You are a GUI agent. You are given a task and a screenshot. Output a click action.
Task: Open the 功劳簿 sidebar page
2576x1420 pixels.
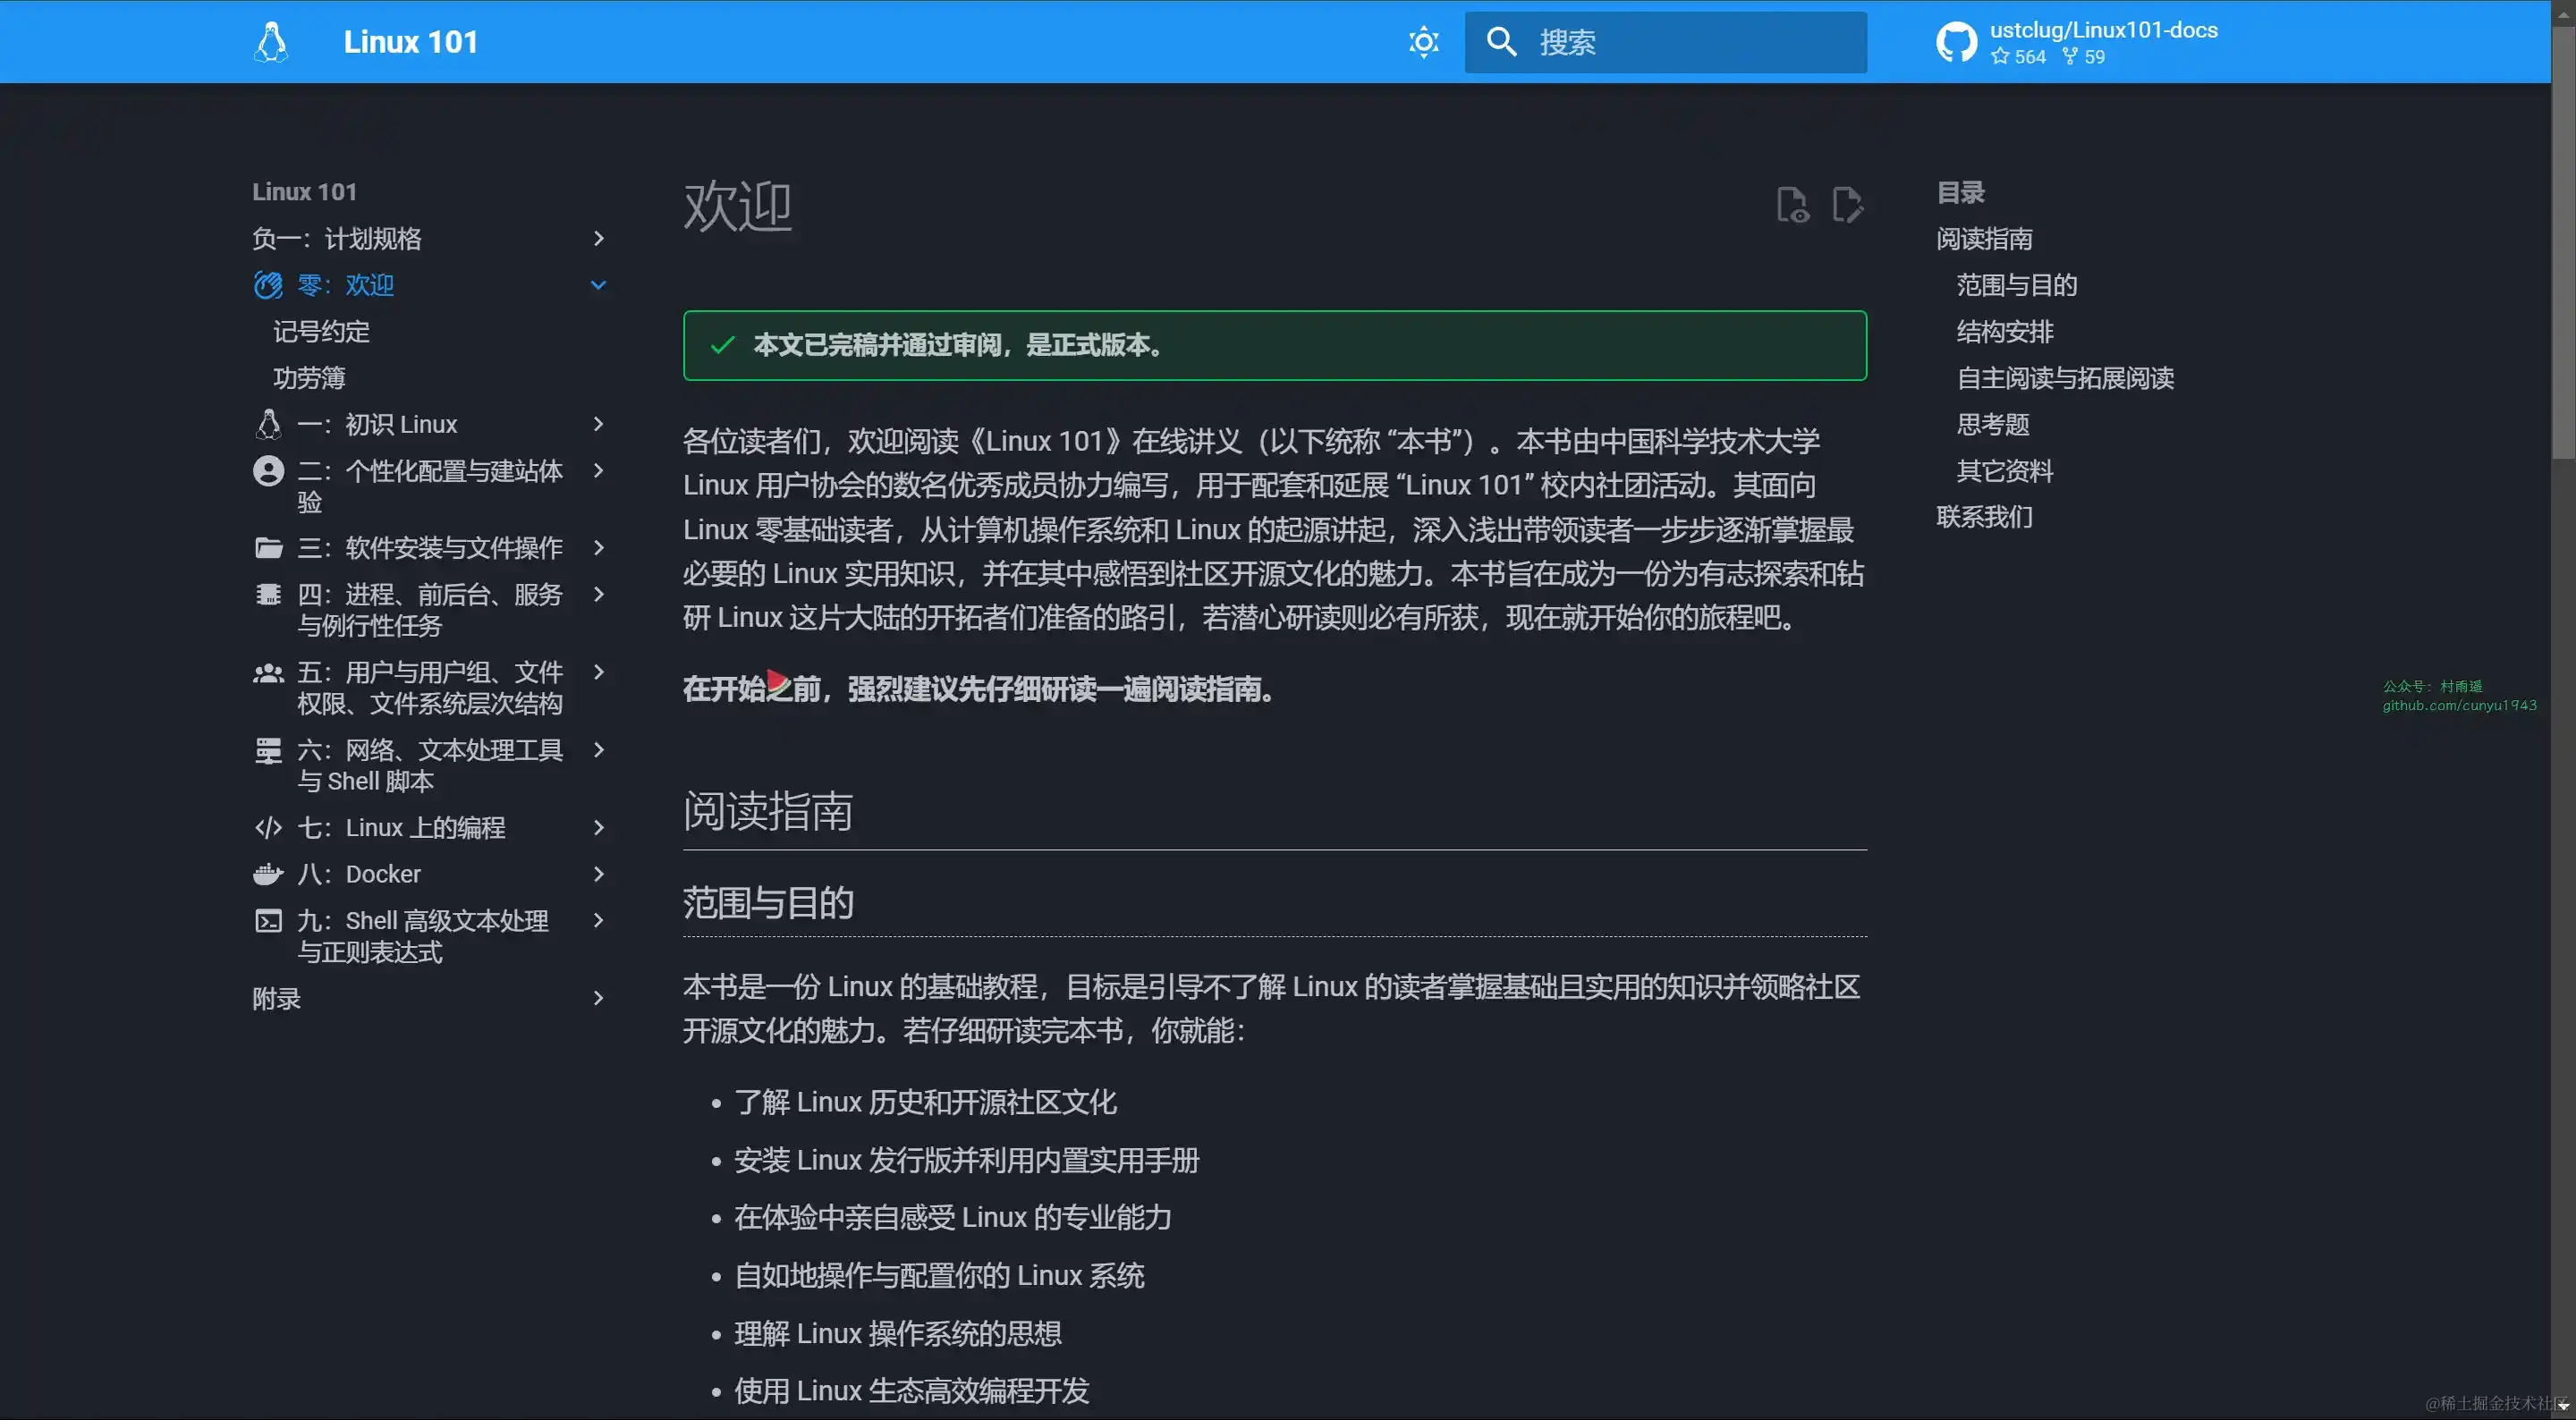pyautogui.click(x=309, y=378)
